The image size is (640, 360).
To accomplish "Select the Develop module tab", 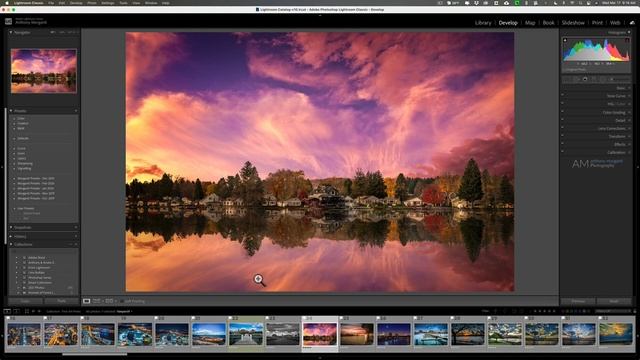I will point(508,23).
